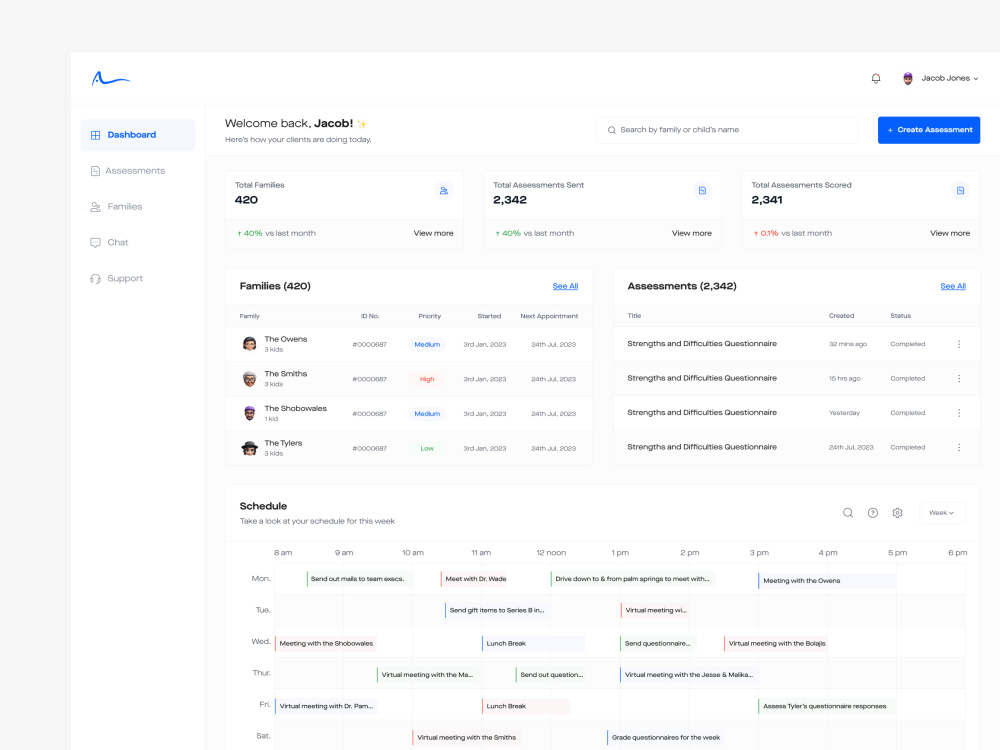Click See All for Families
1000x750 pixels.
565,286
